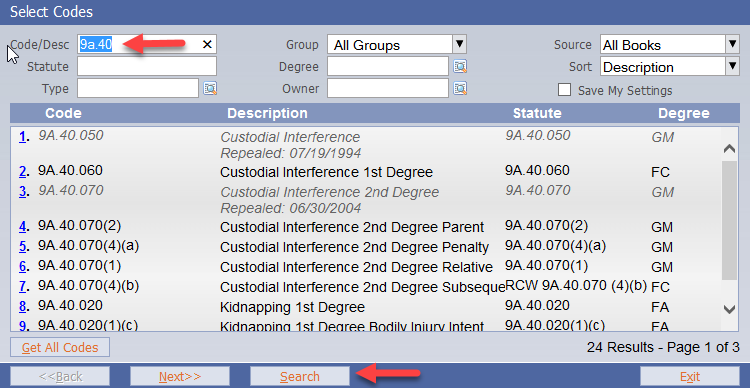Click into the Degree input field

click(x=388, y=66)
